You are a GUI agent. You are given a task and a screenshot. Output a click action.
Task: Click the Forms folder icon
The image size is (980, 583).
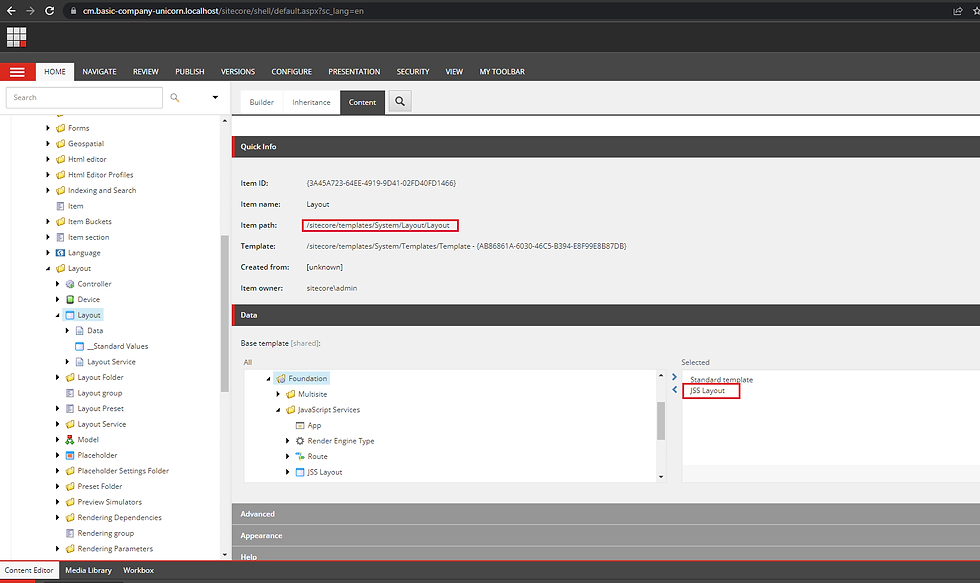click(x=61, y=128)
